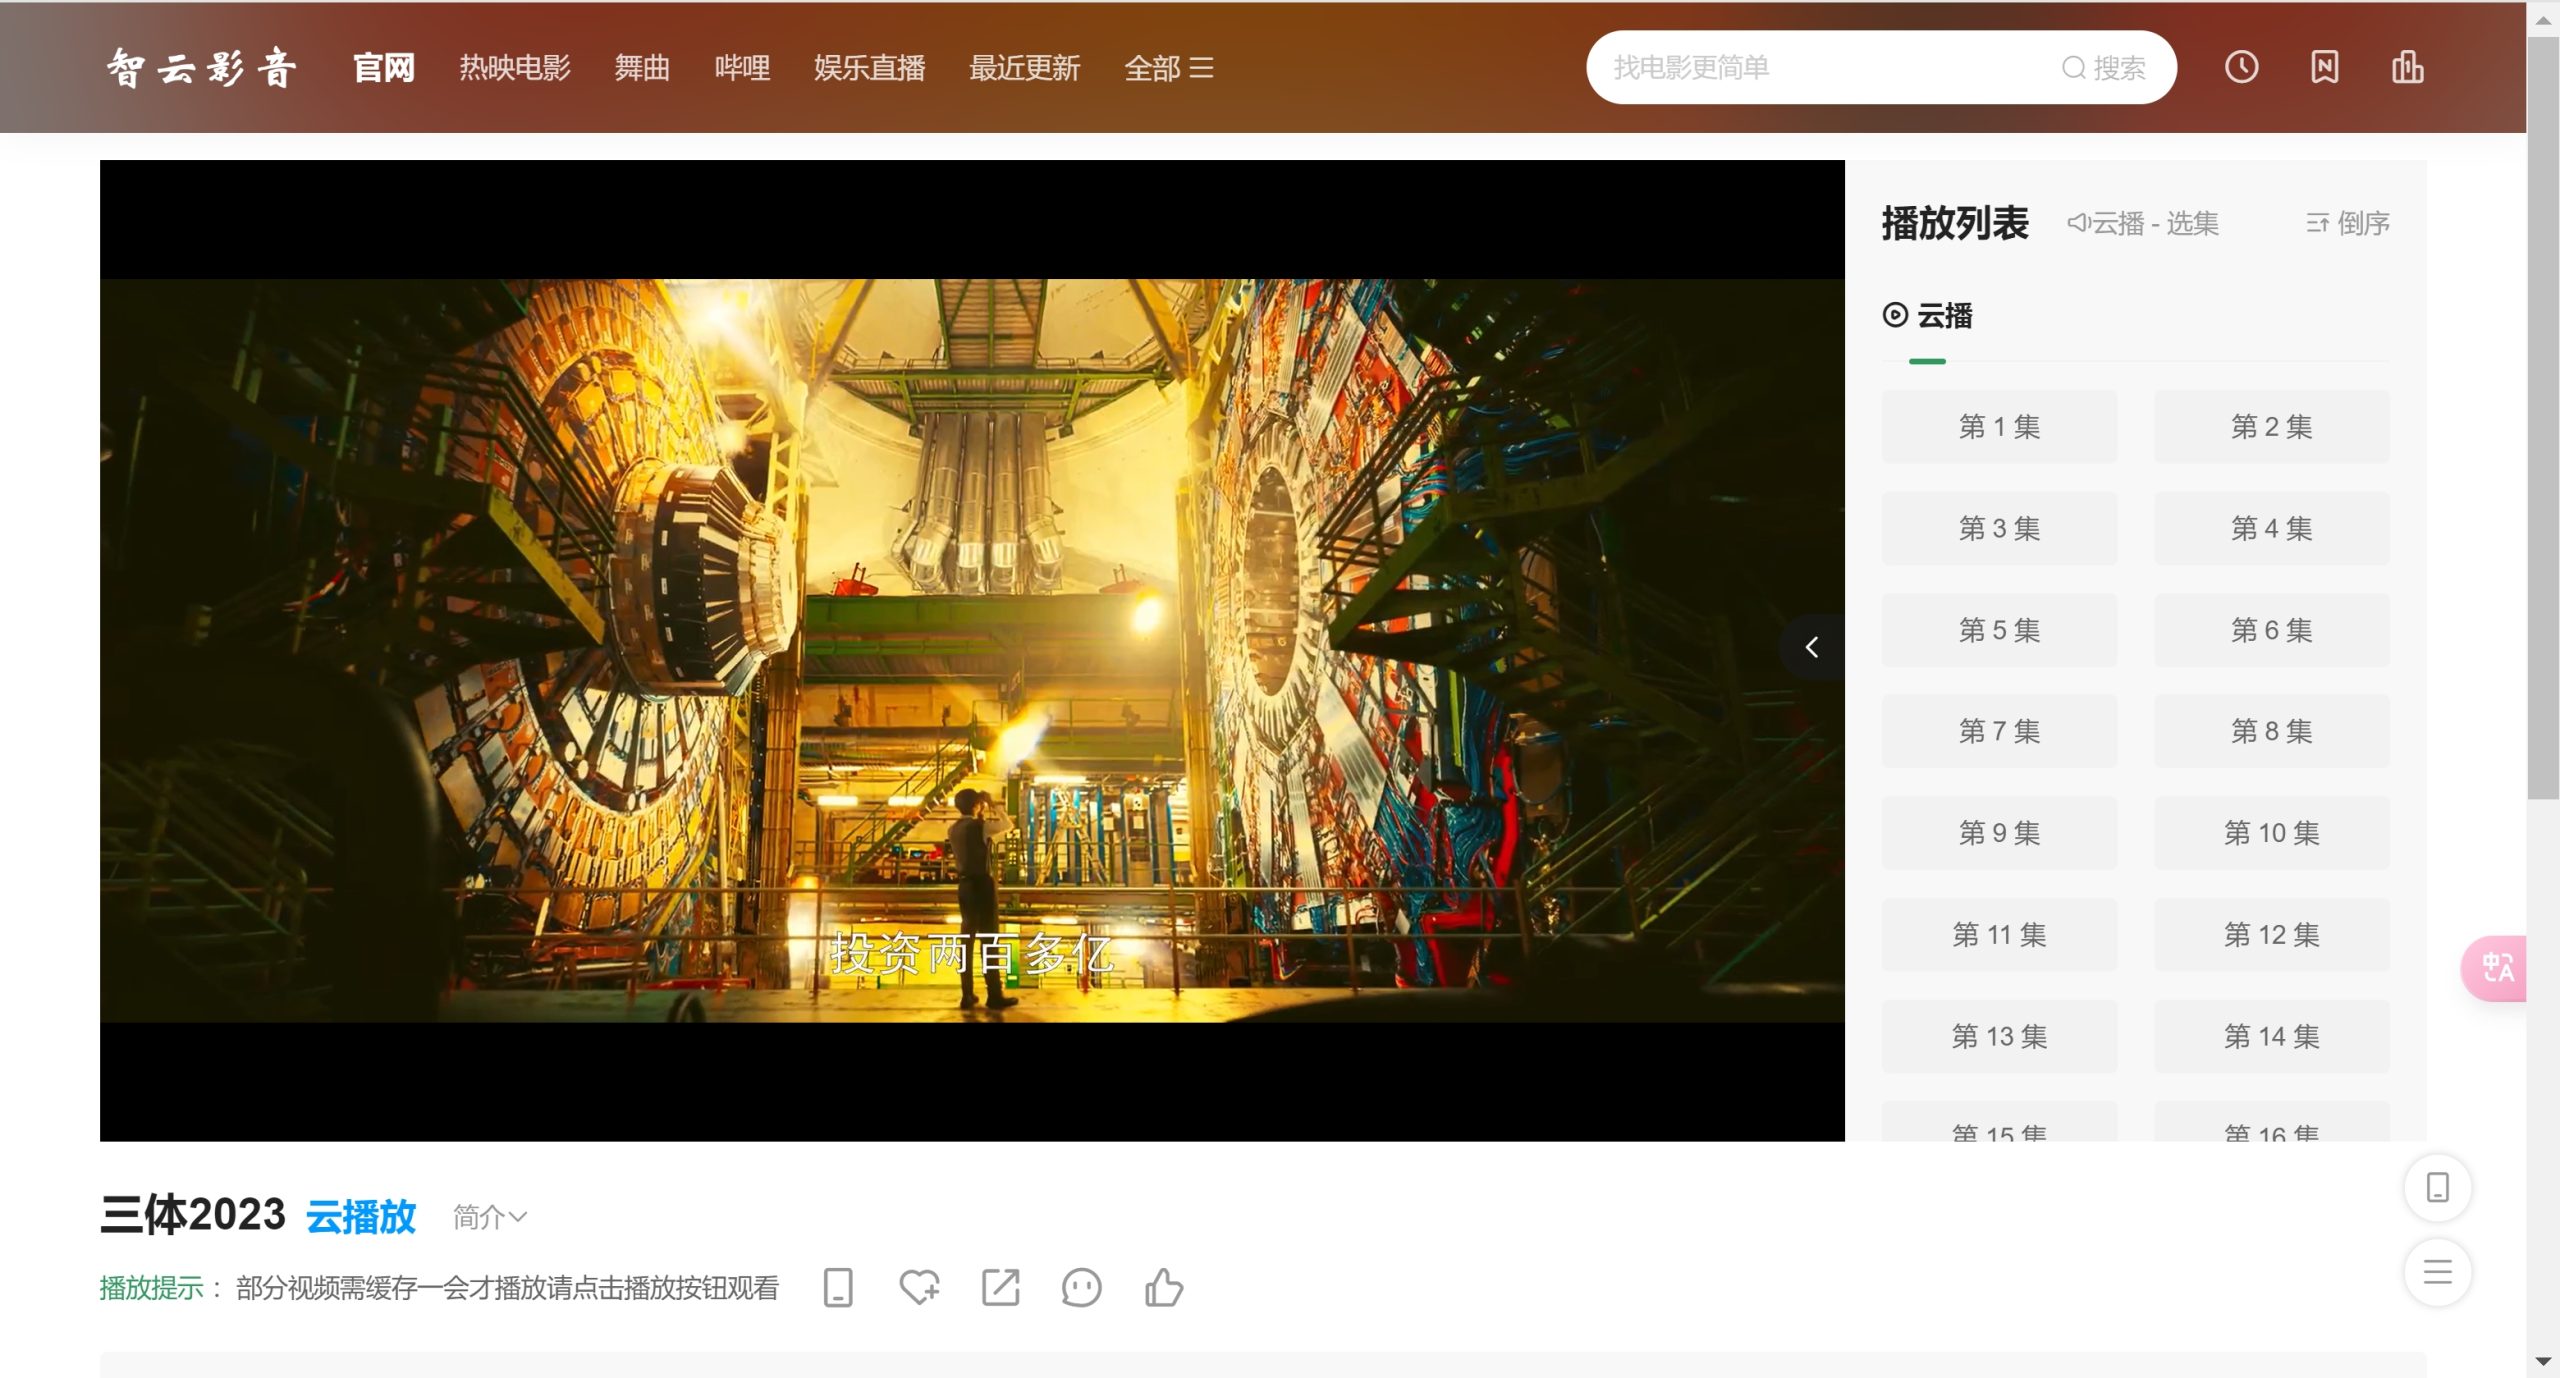
Task: Click the 三体2023 title text
Action: point(193,1215)
